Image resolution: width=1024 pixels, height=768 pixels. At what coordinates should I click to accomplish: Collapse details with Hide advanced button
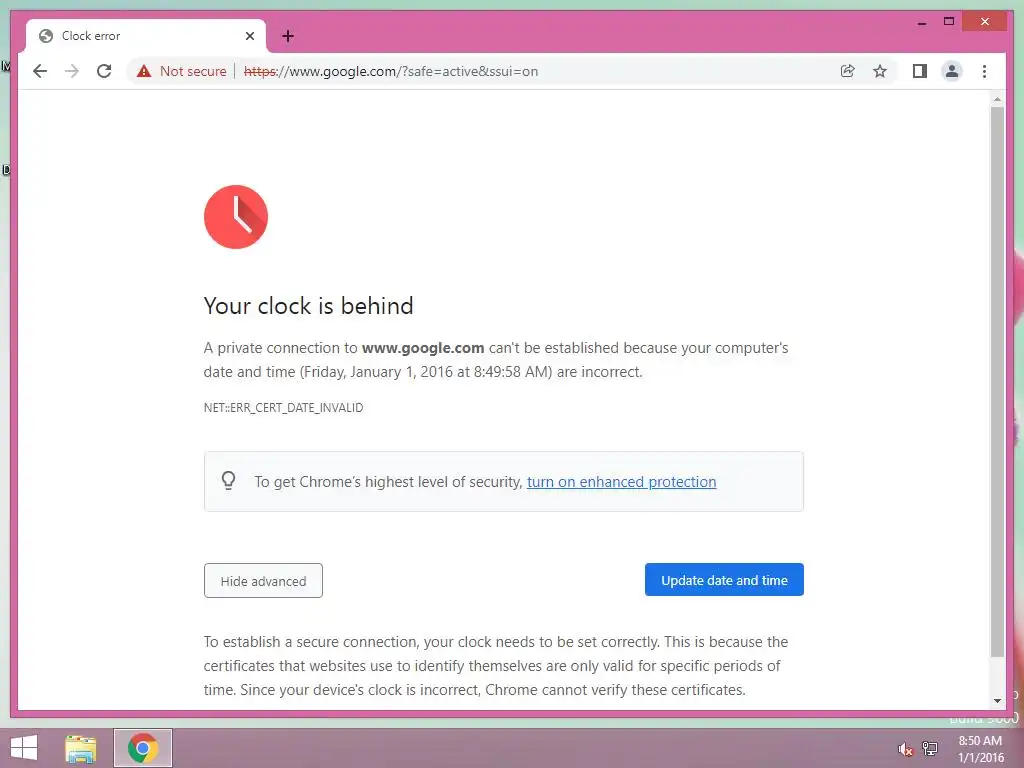pos(263,581)
